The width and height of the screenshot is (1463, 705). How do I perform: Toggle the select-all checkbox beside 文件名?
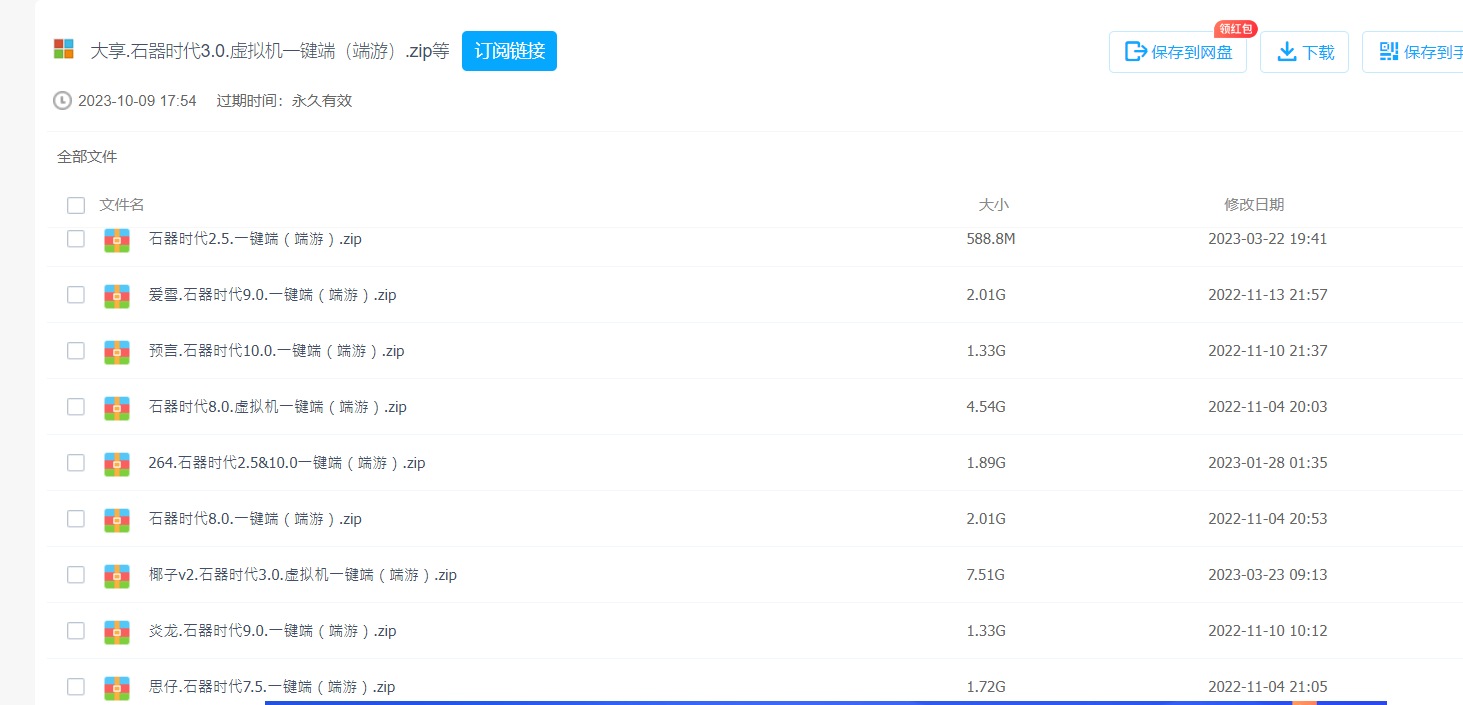click(76, 205)
